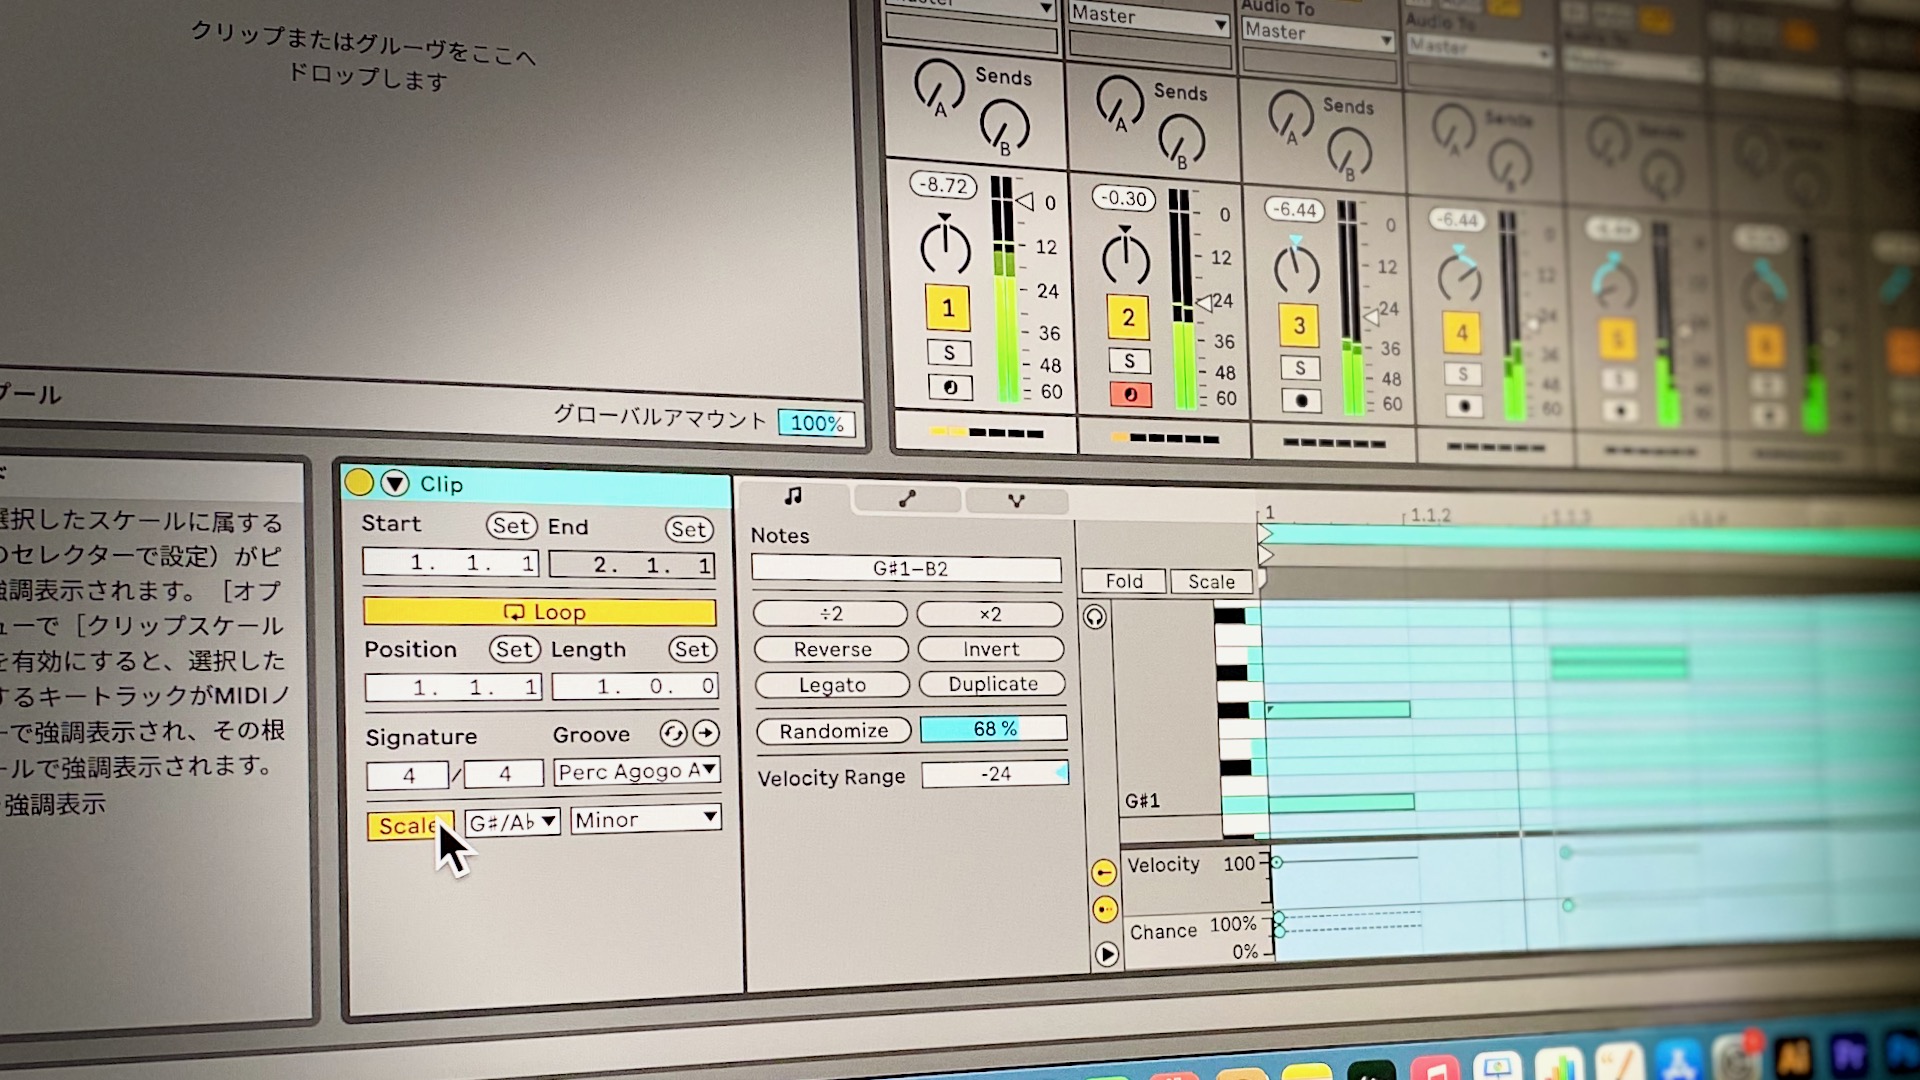Toggle track 1 activator button
This screenshot has height=1080, width=1920.
click(948, 308)
